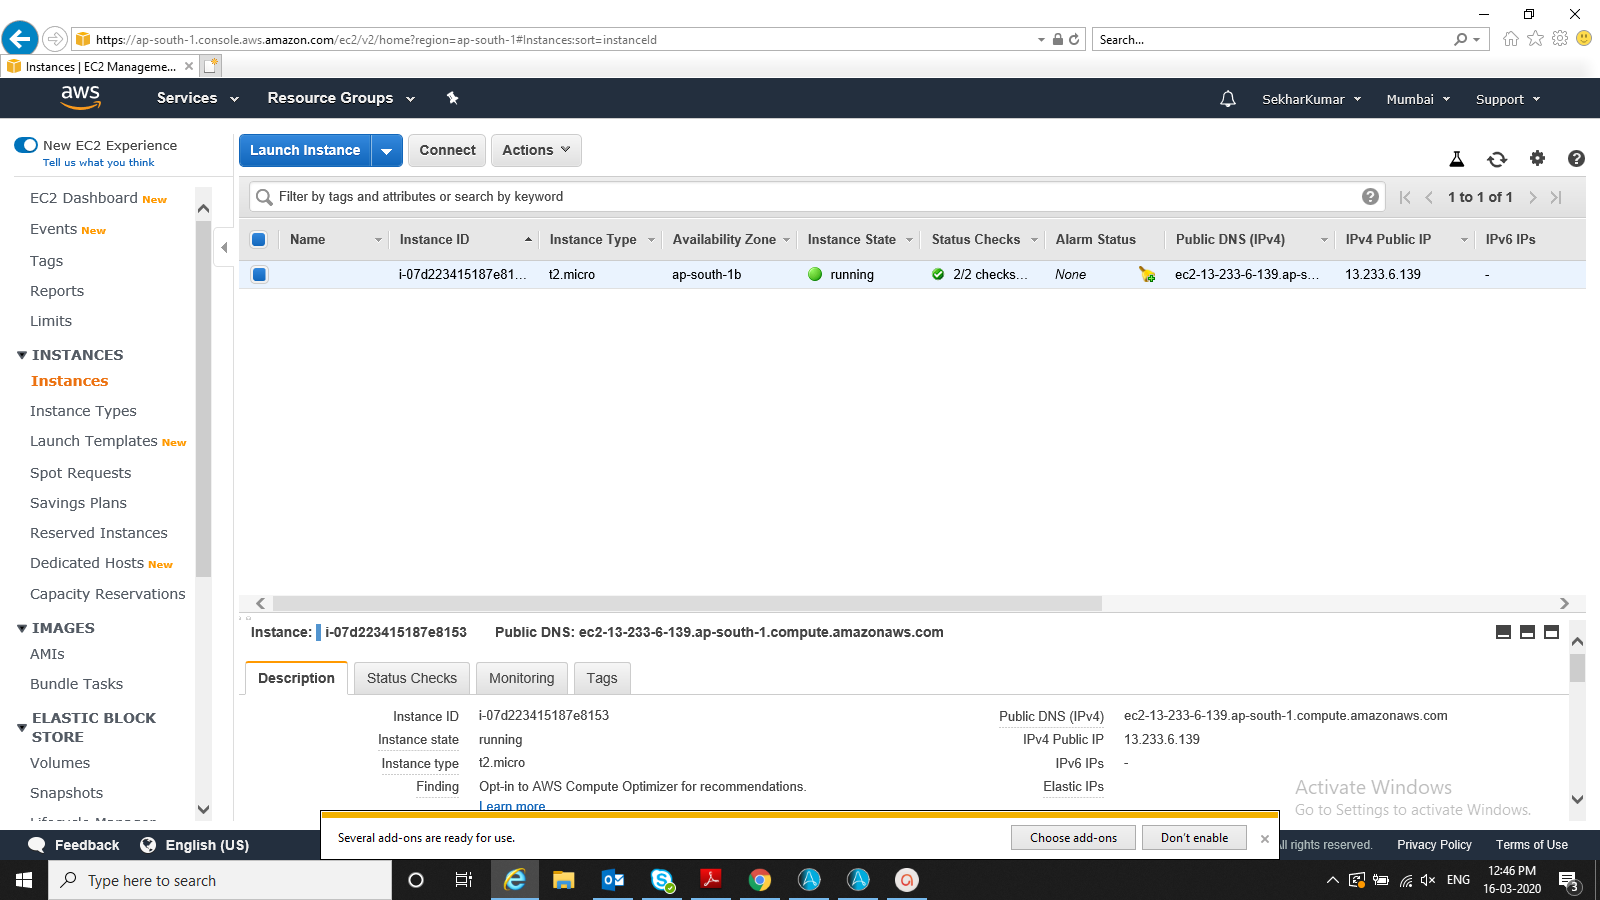This screenshot has width=1600, height=900.
Task: Switch to the Monitoring tab
Action: (x=521, y=678)
